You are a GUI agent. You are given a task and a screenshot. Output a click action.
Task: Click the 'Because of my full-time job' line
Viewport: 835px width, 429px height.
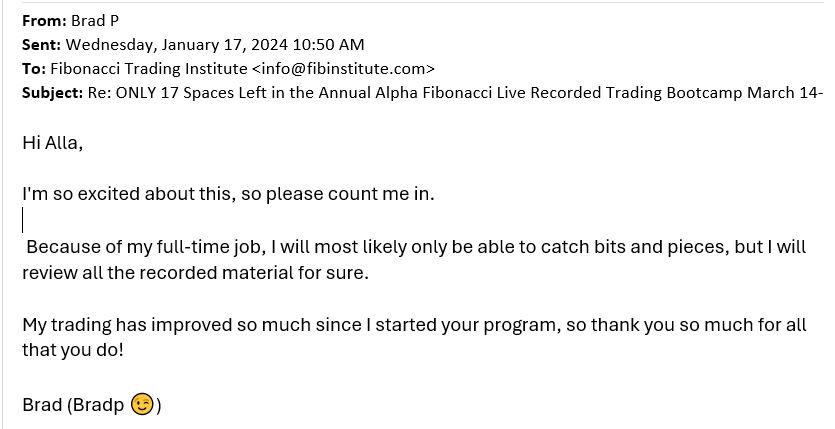point(414,247)
